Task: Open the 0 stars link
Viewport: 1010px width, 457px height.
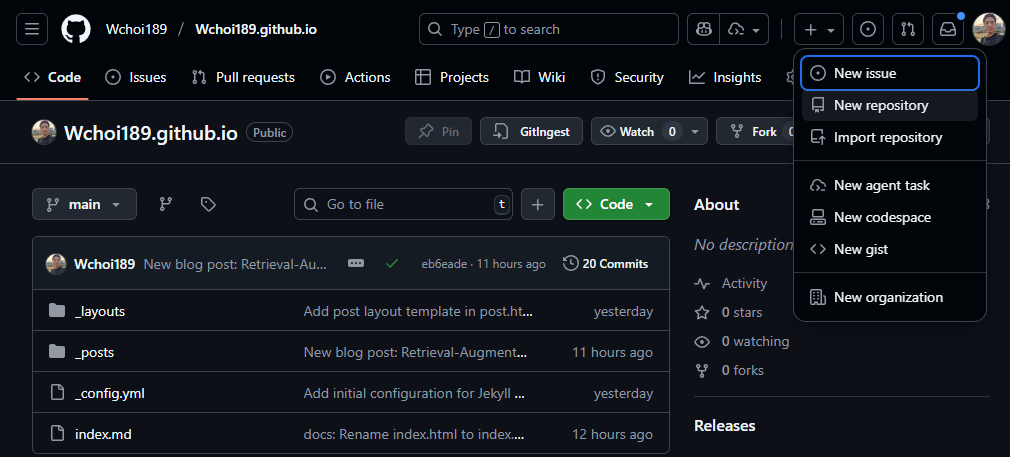Action: (x=729, y=313)
